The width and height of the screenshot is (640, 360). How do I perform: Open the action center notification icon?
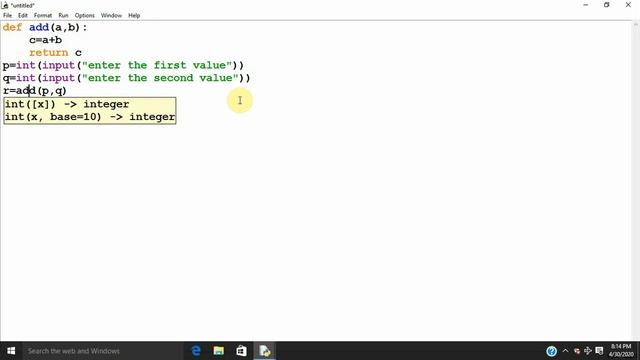point(599,351)
